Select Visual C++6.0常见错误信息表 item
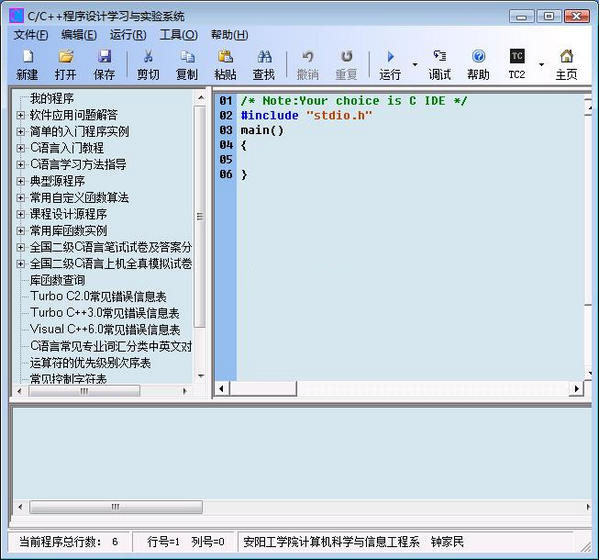This screenshot has width=599, height=560. pyautogui.click(x=105, y=329)
